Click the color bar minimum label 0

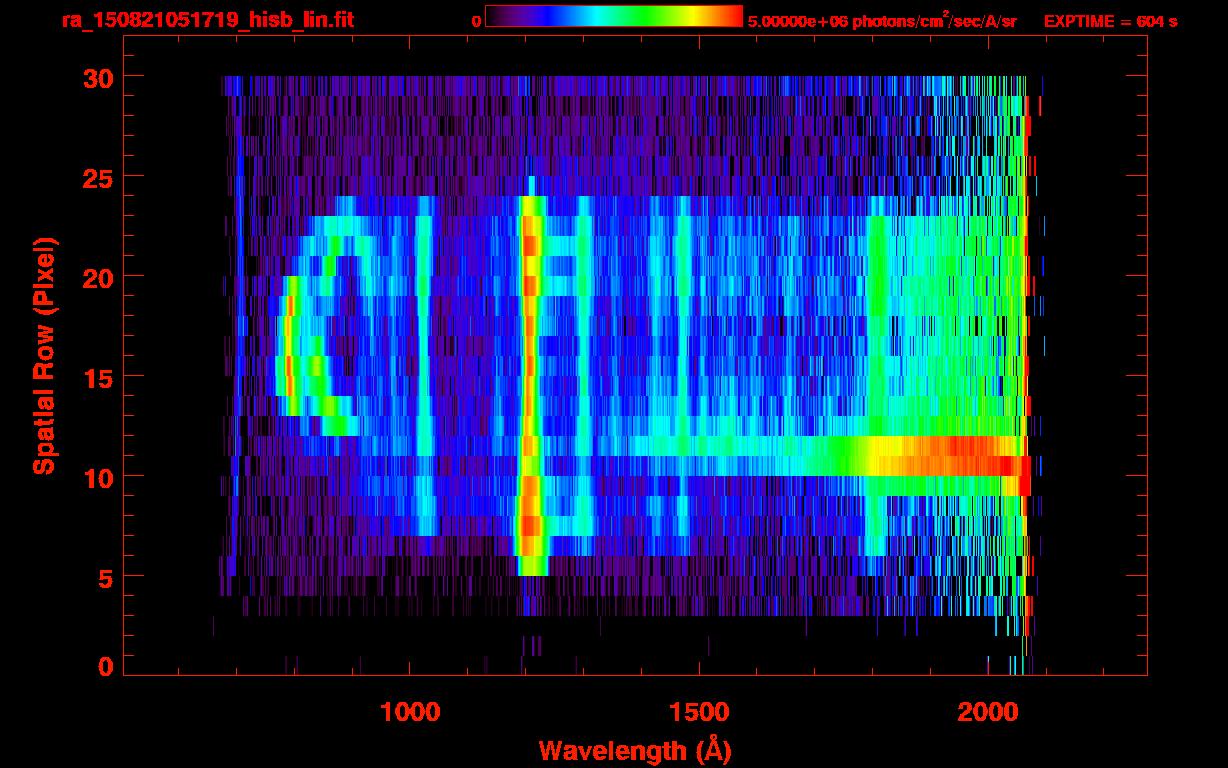[x=476, y=21]
